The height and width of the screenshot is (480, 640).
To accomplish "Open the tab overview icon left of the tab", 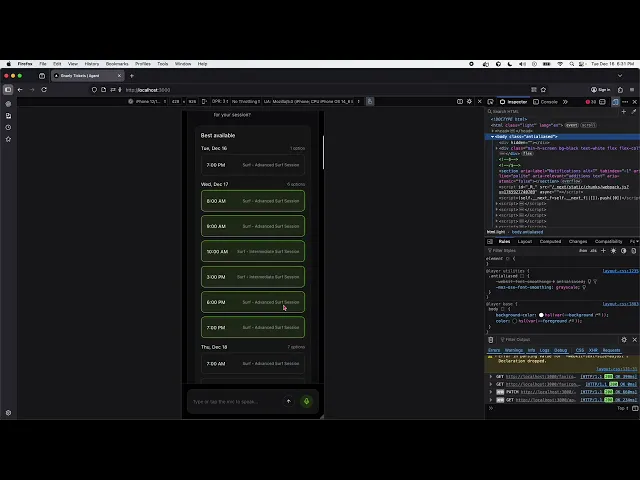I will coord(42,76).
